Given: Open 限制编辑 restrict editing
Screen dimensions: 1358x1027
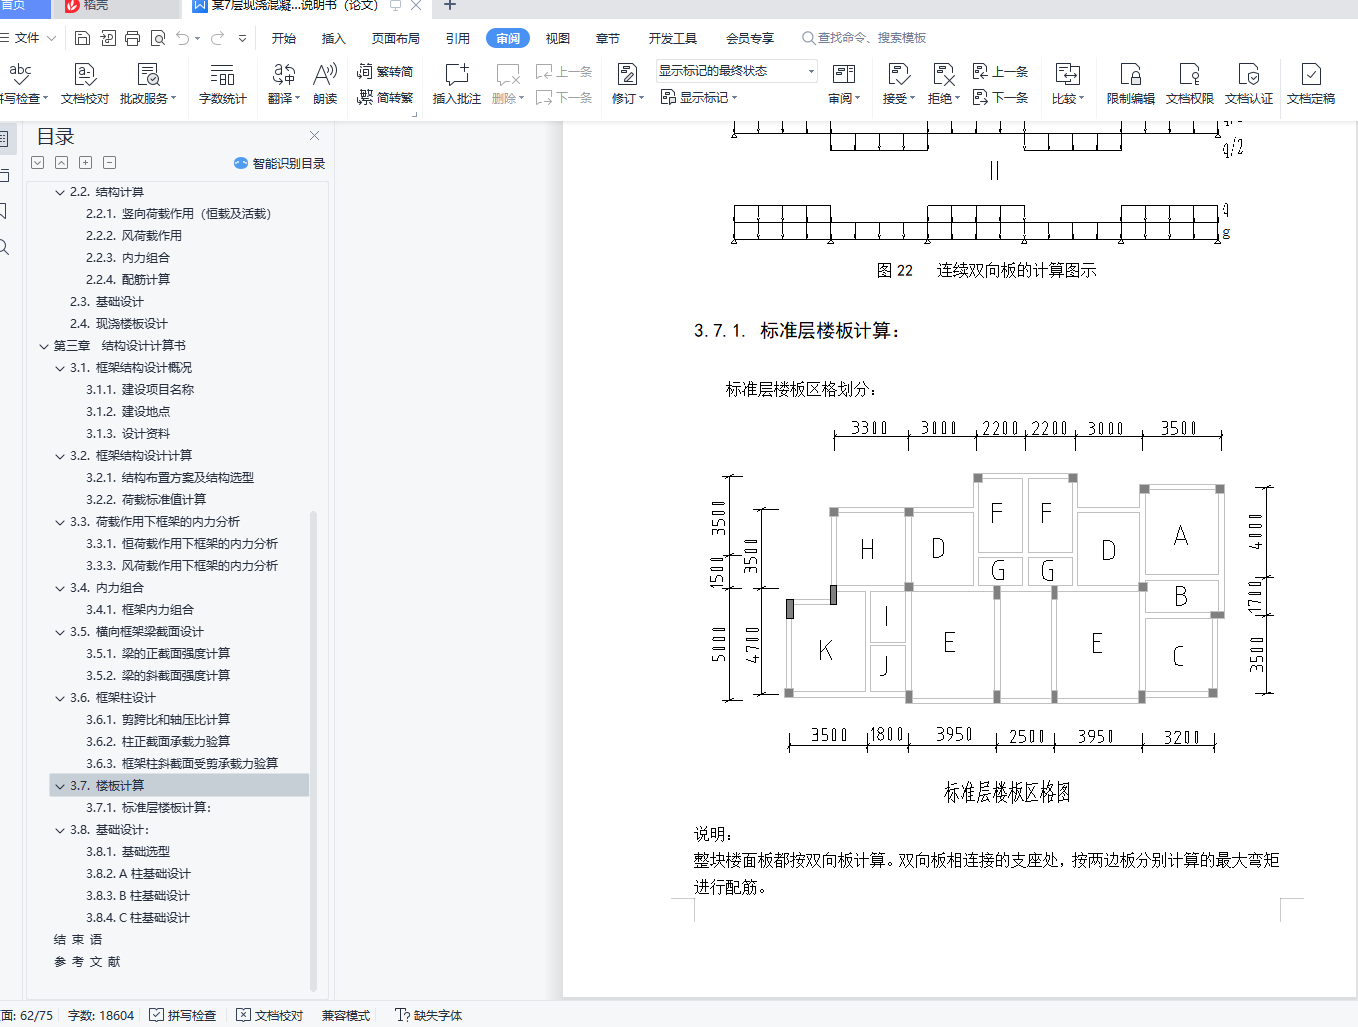Looking at the screenshot, I should click(x=1130, y=84).
